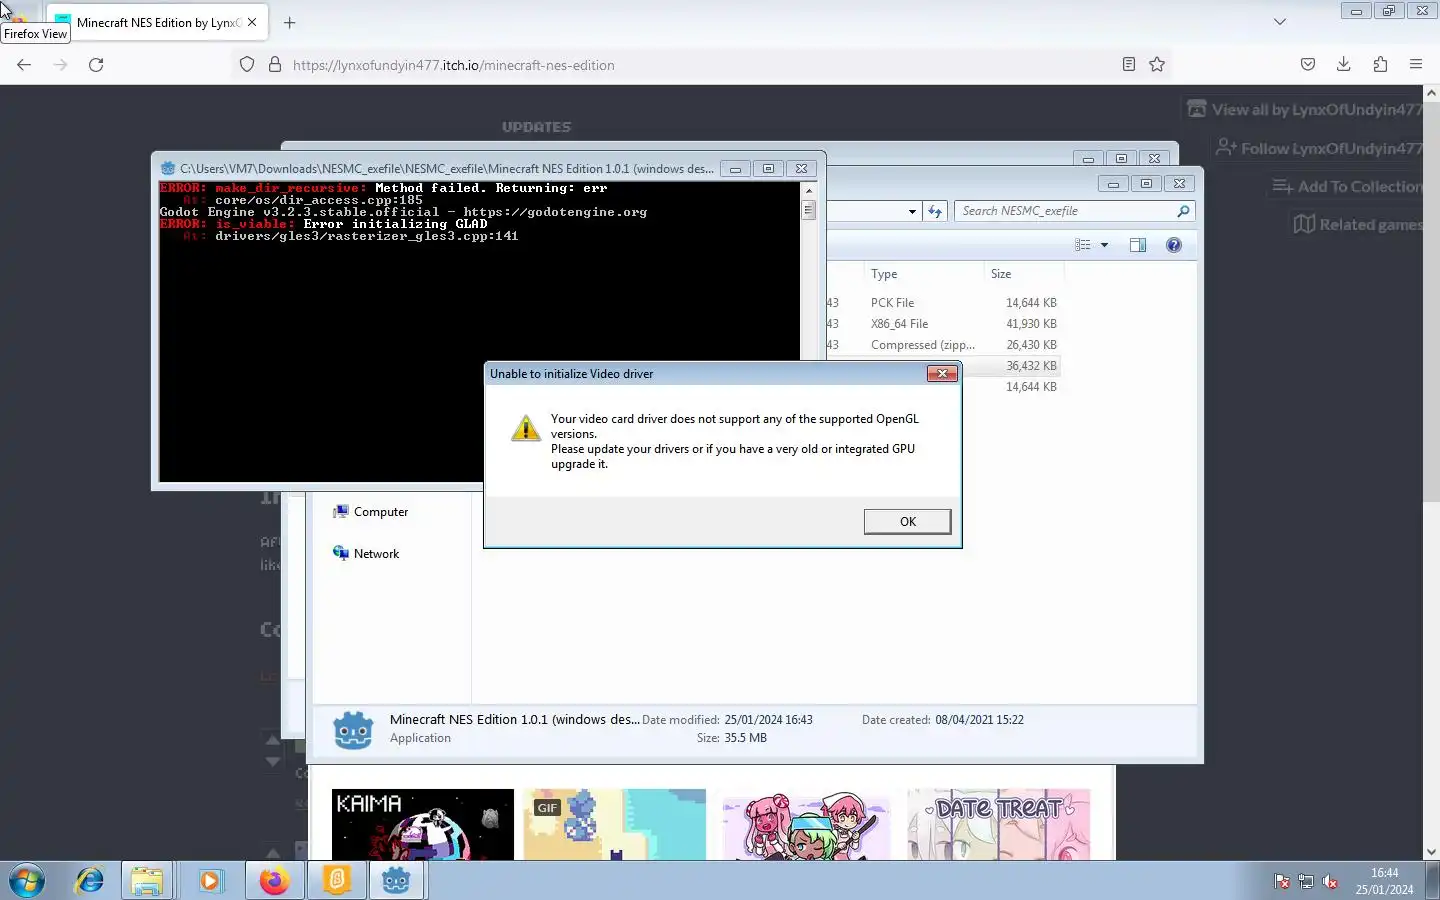Click the Explorer refresh button

point(935,211)
